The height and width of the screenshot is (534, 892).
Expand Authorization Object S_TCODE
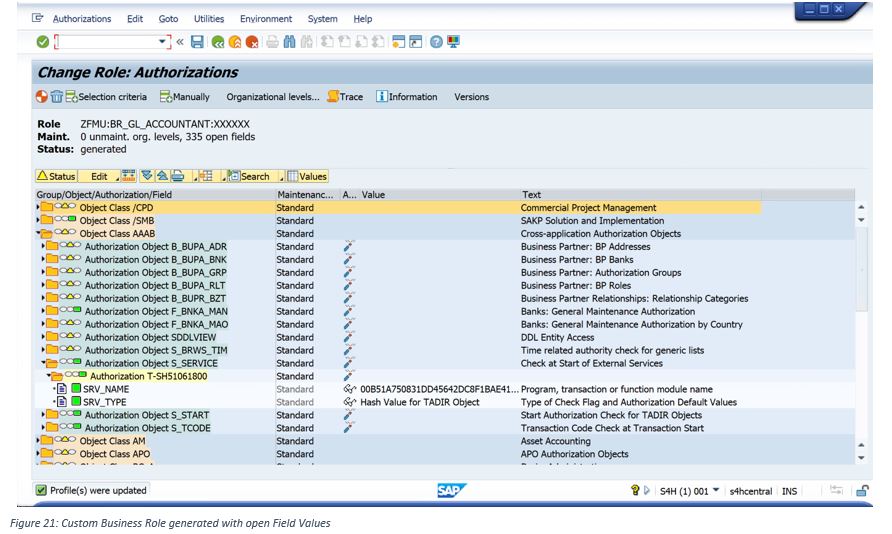[x=43, y=428]
